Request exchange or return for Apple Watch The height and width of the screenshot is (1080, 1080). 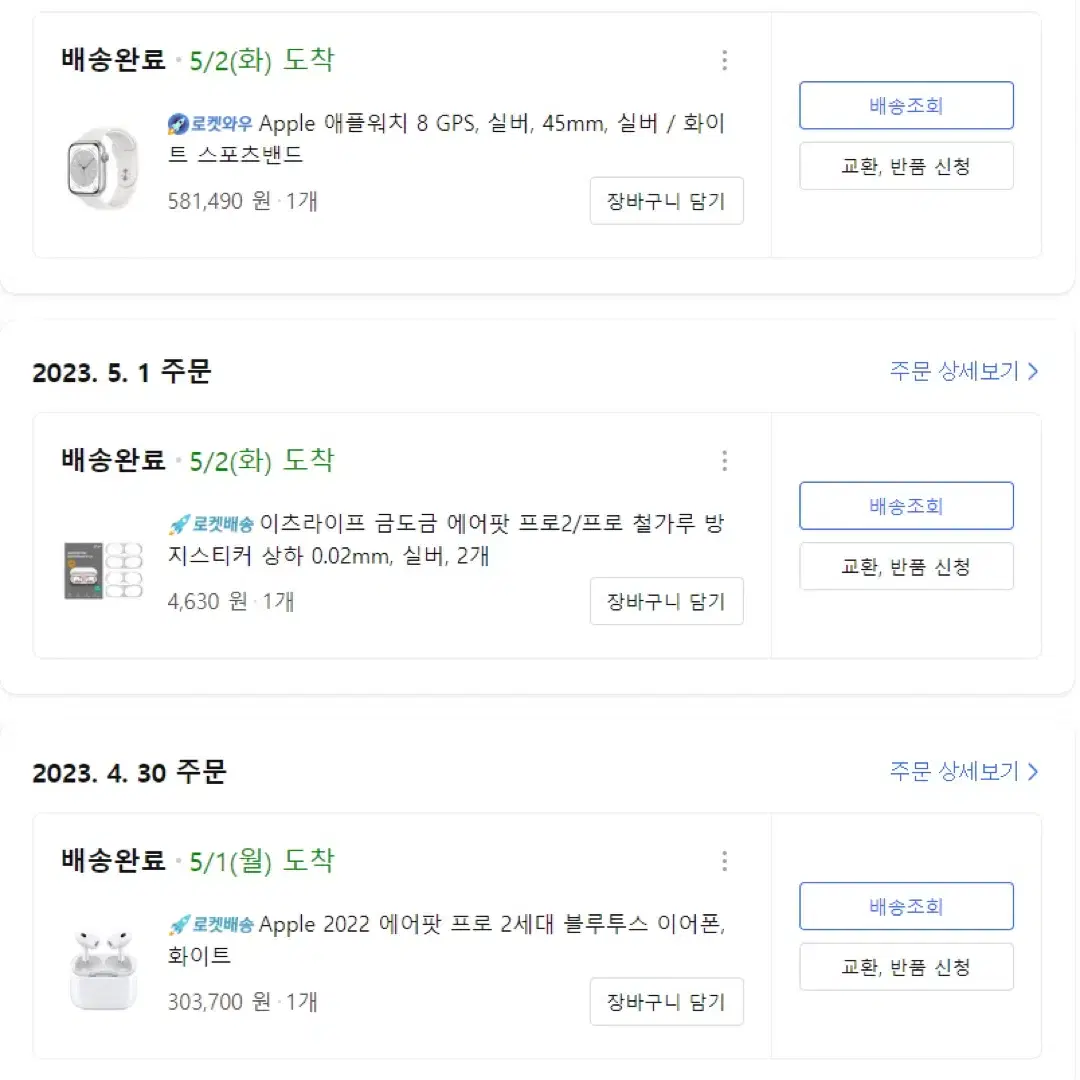coord(906,166)
